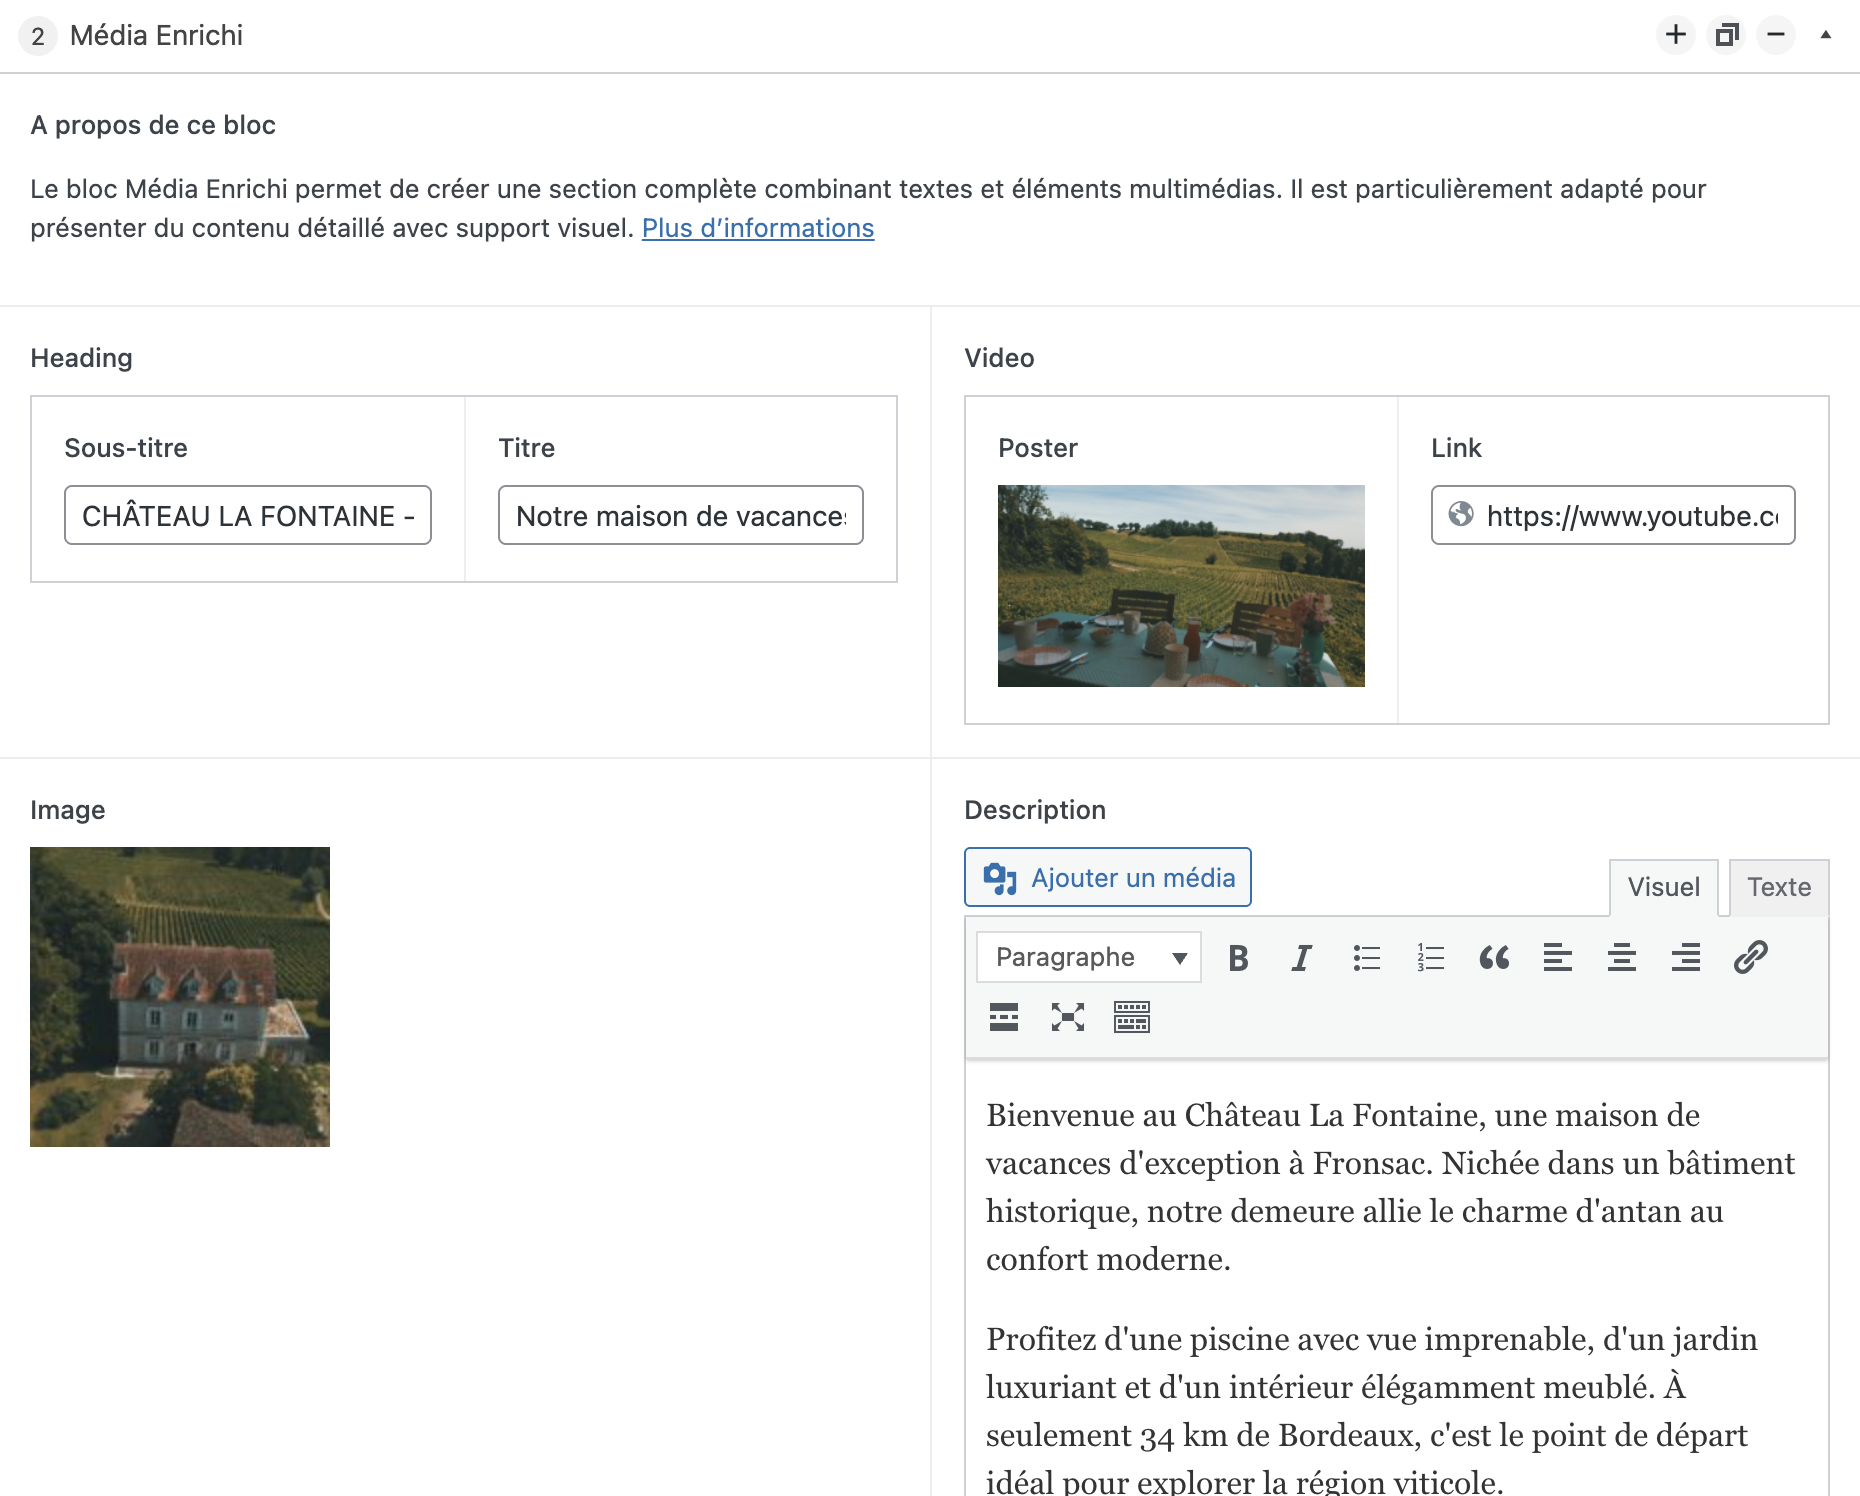Click the Sous-titre input field

[x=247, y=516]
